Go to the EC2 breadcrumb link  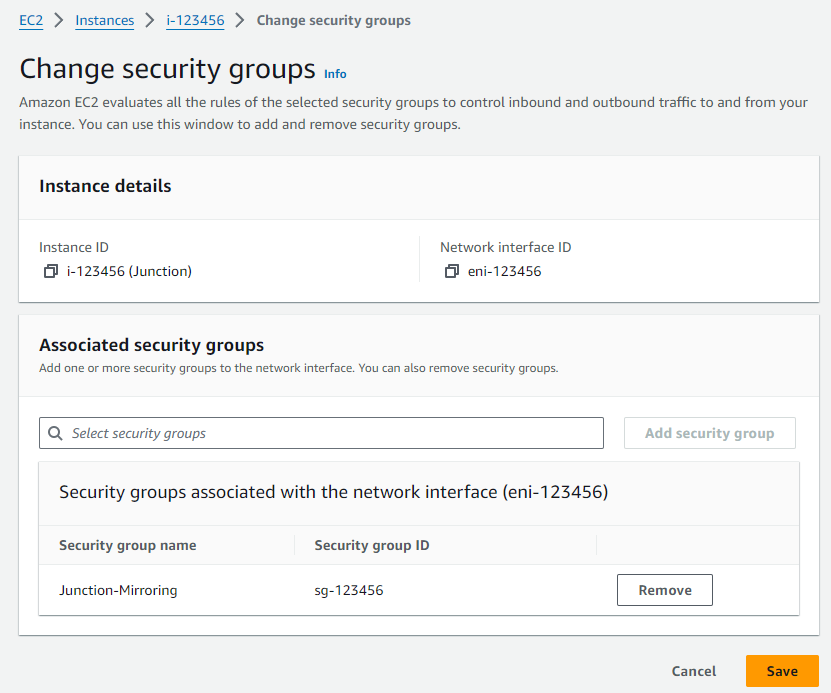tap(31, 20)
